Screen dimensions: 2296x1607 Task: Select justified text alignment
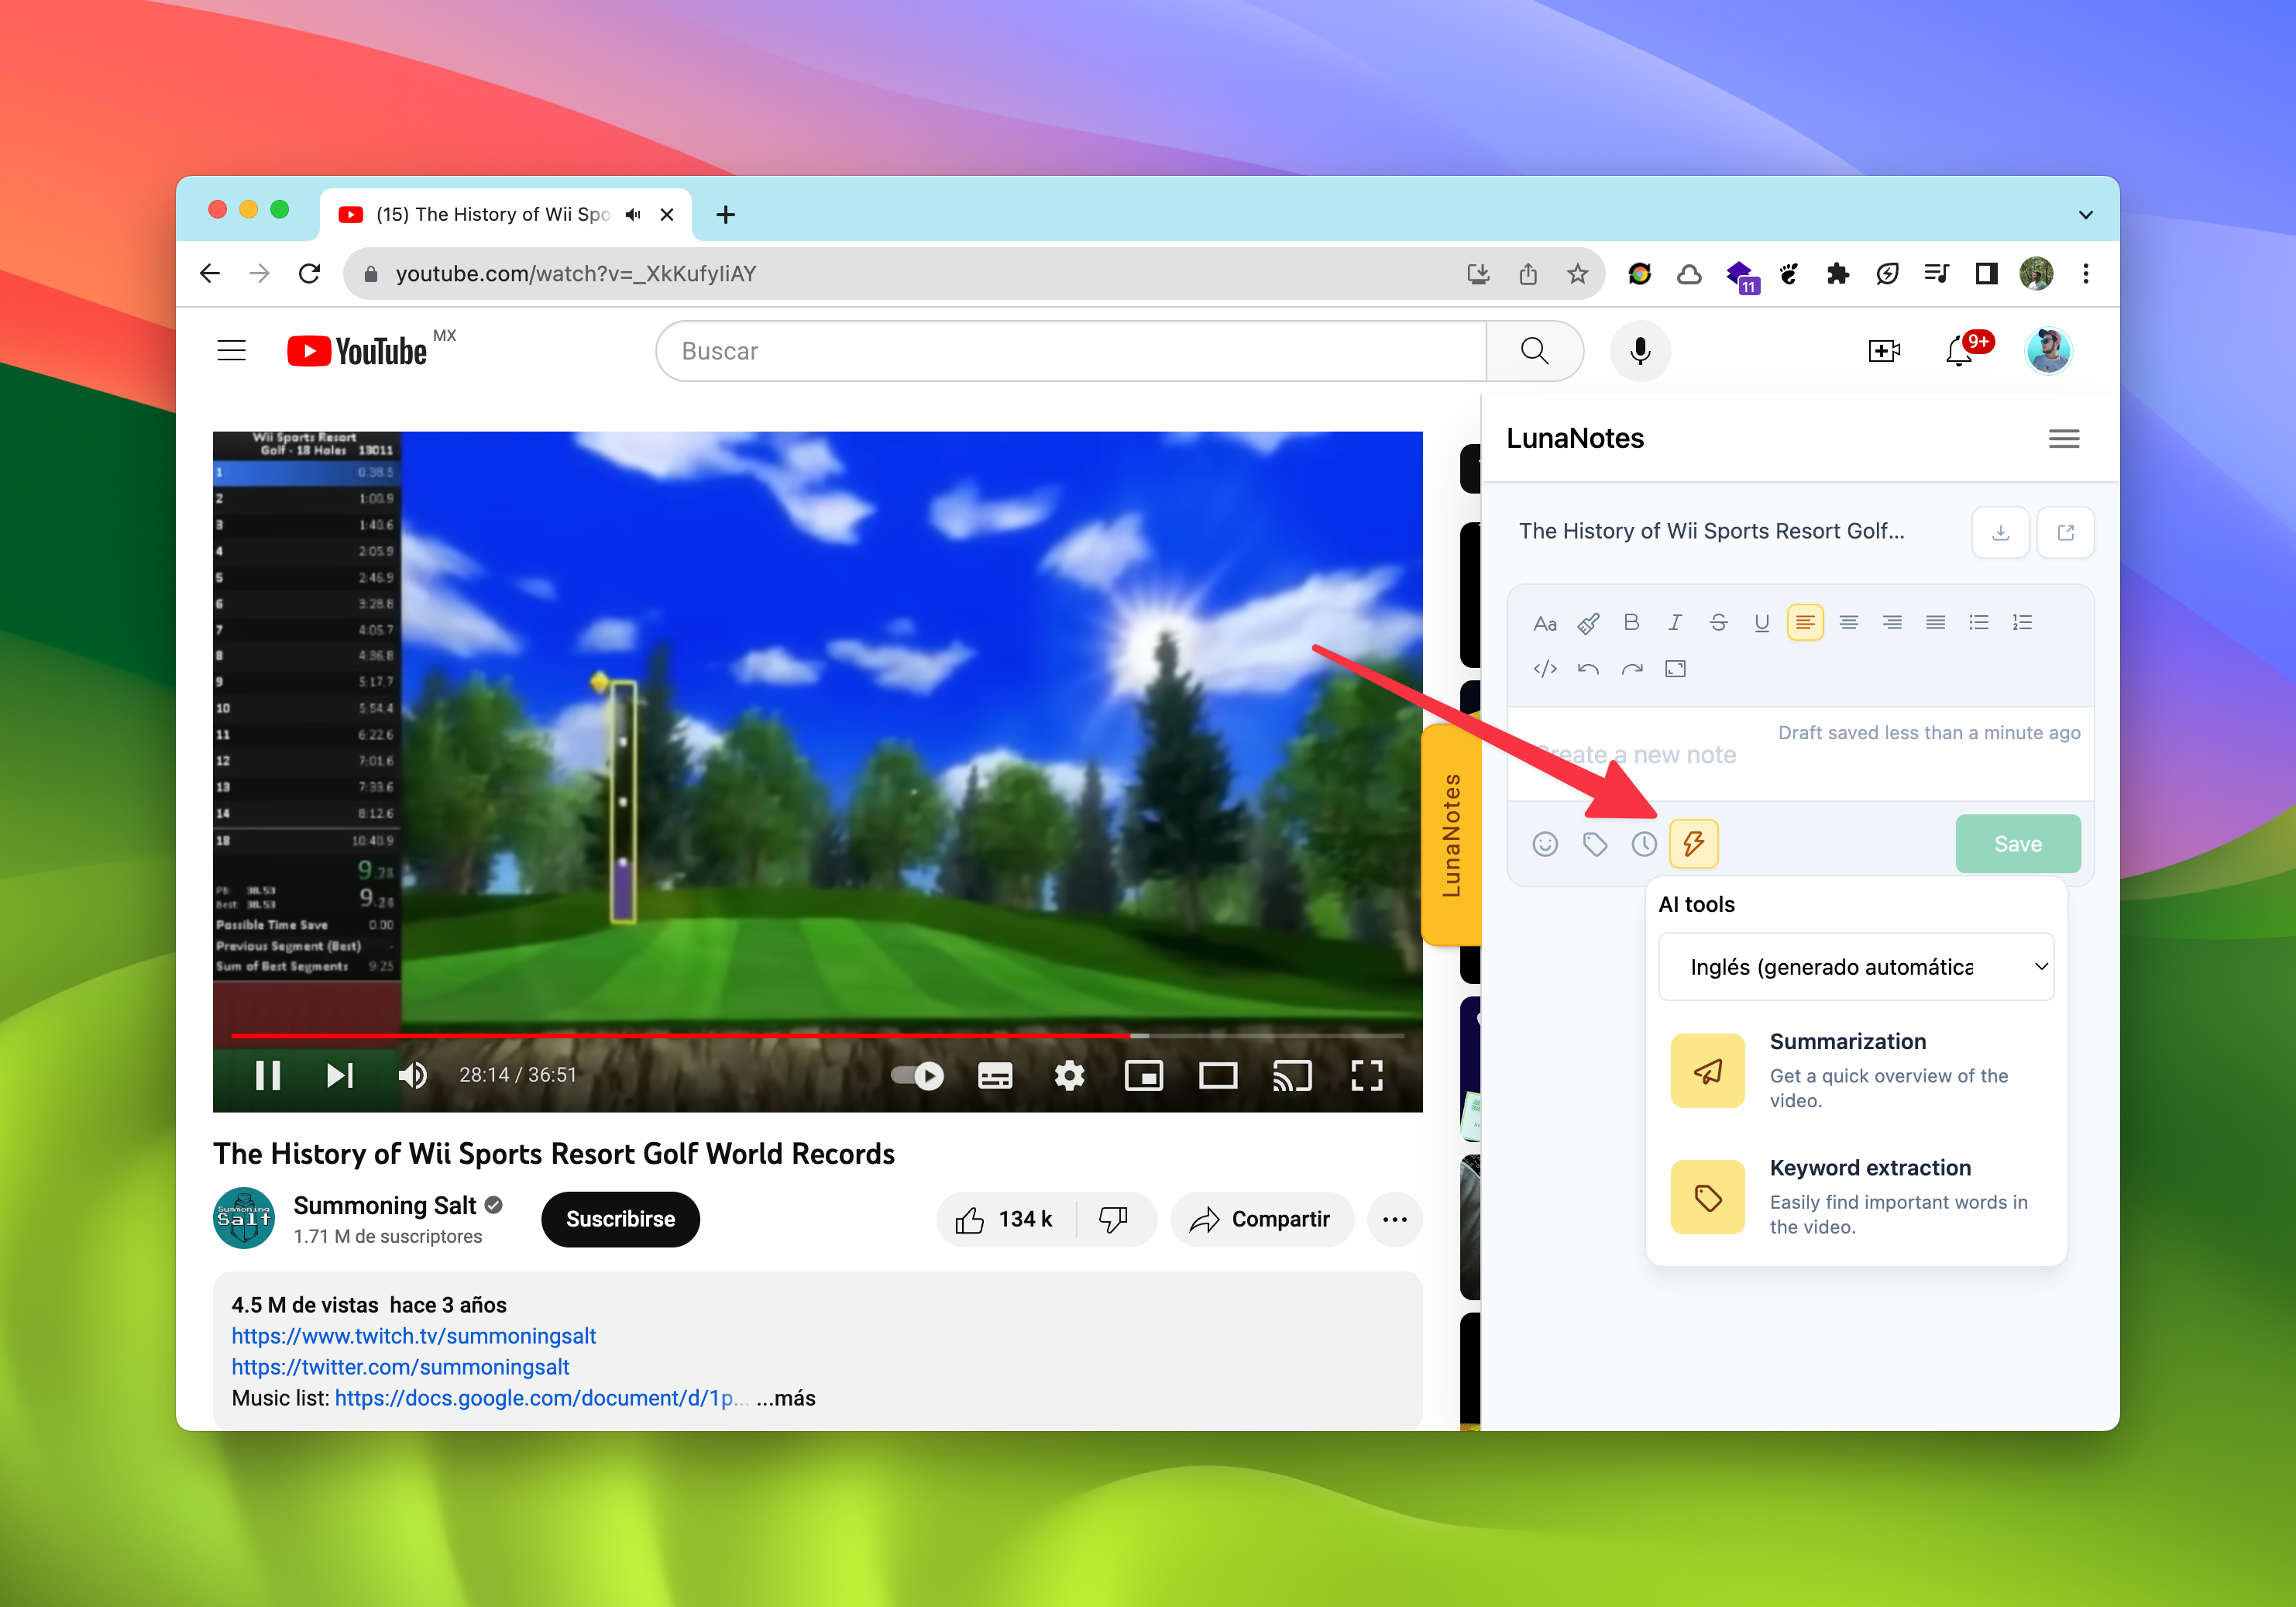click(x=1935, y=623)
